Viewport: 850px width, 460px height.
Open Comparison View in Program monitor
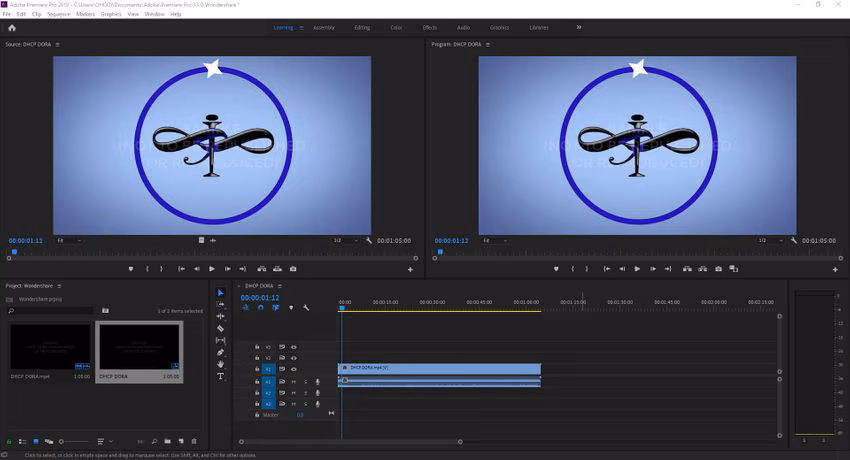pyautogui.click(x=733, y=269)
